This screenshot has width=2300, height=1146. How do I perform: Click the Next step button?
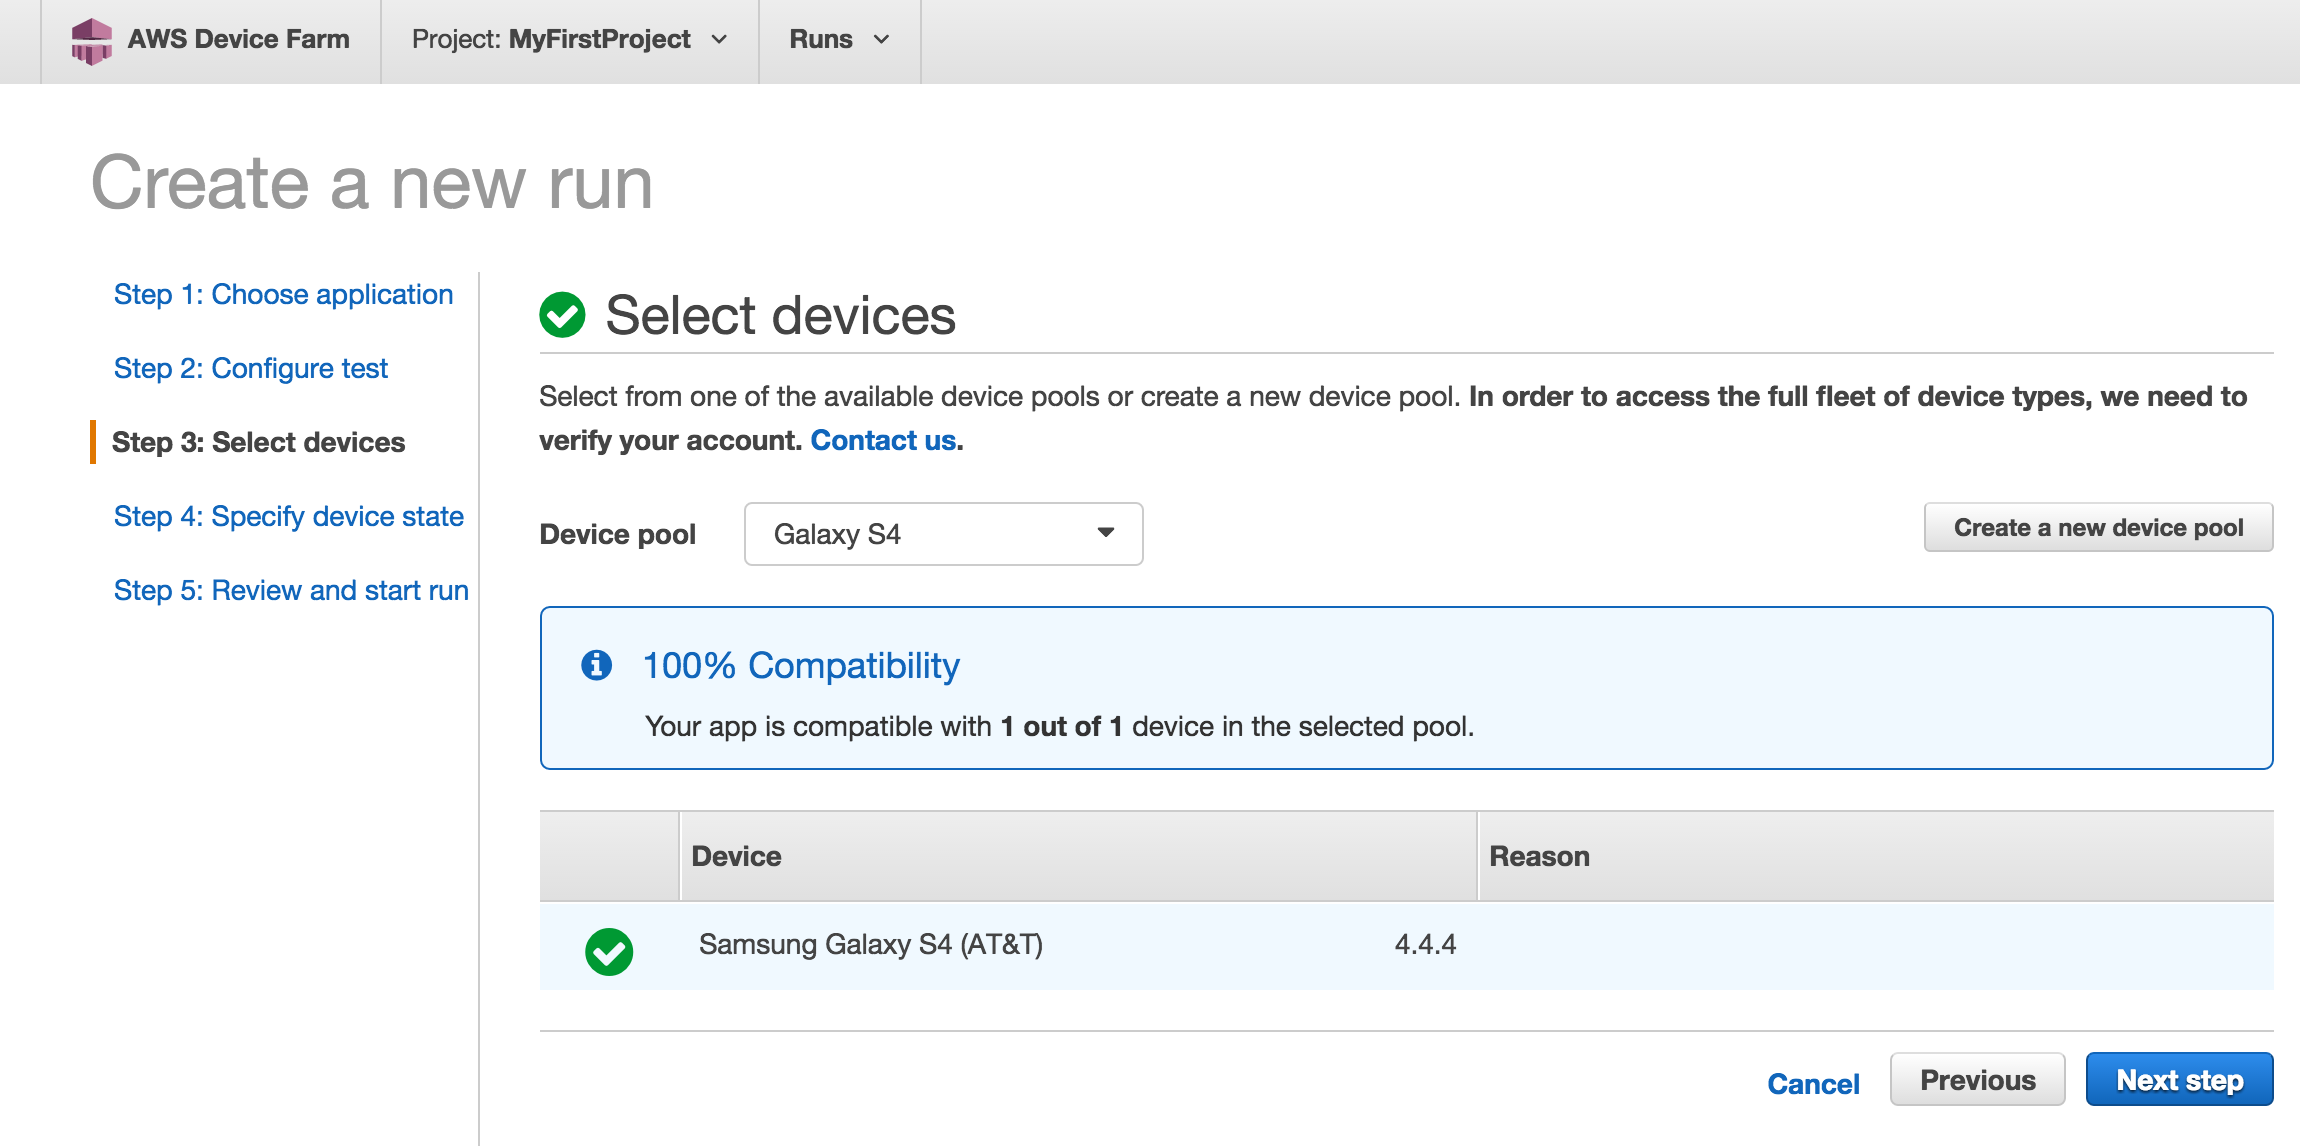2179,1080
